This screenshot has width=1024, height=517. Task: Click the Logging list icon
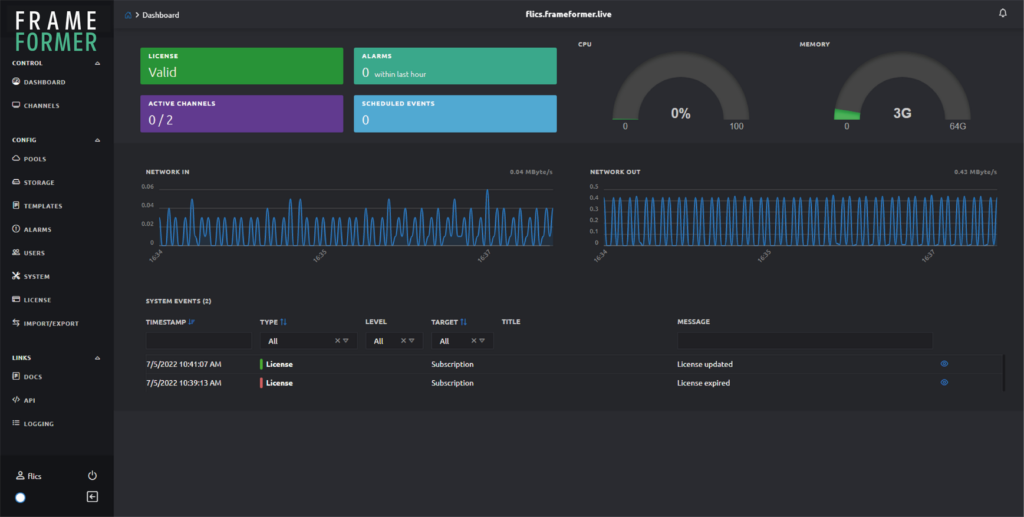point(16,423)
